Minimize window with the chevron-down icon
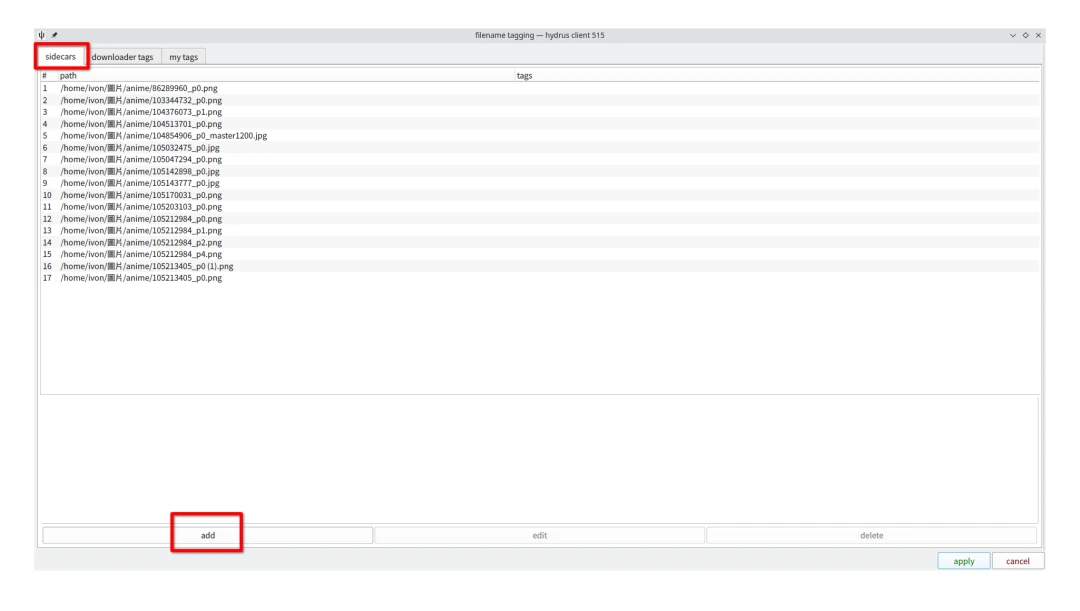The height and width of the screenshot is (611, 1080). (1012, 35)
